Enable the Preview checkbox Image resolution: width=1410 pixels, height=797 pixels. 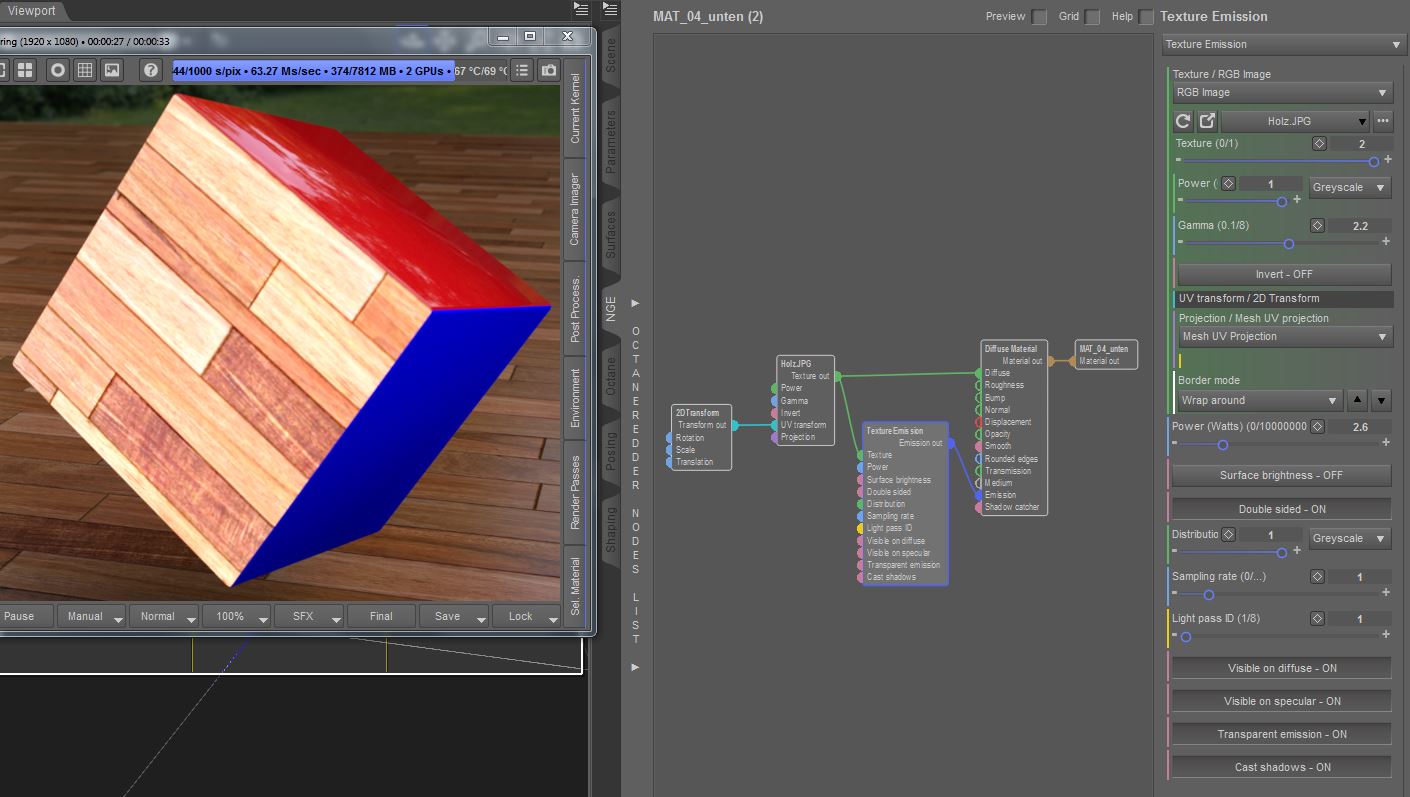[1040, 17]
